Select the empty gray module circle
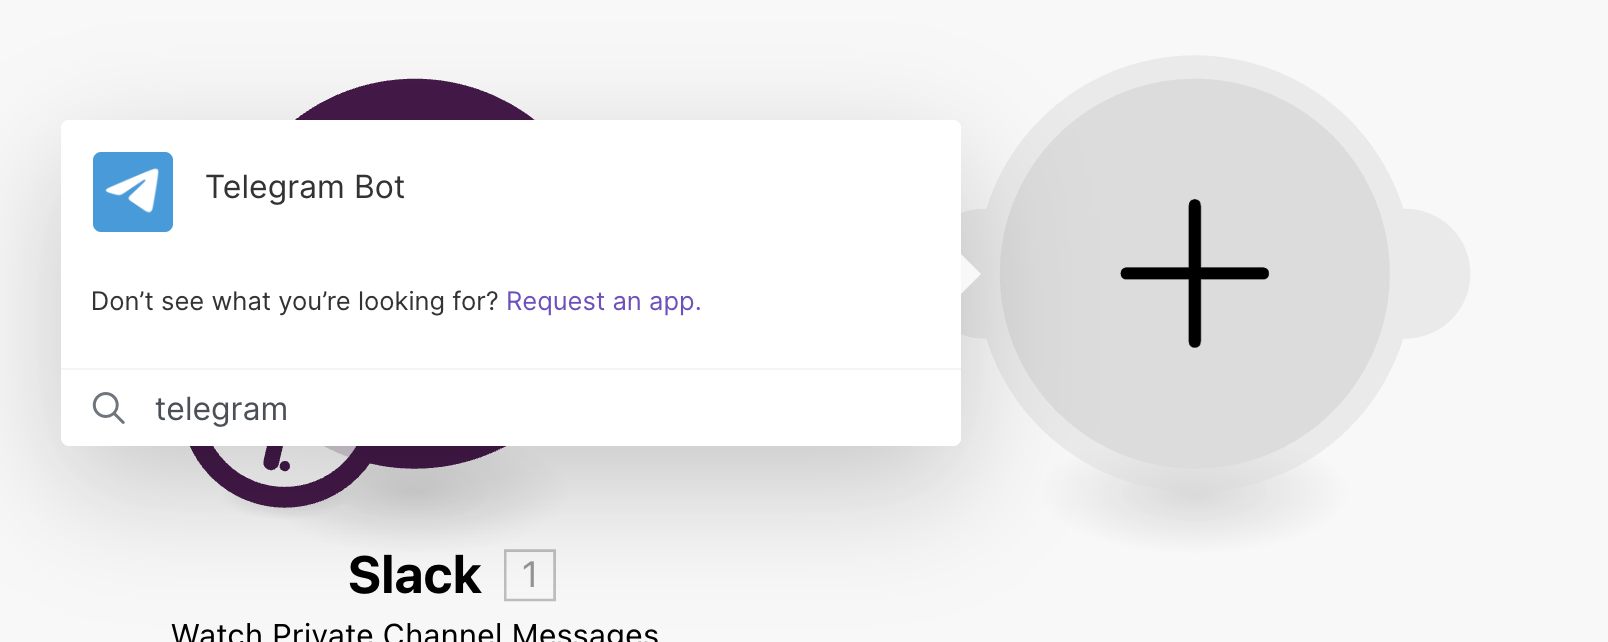1608x642 pixels. tap(1195, 273)
